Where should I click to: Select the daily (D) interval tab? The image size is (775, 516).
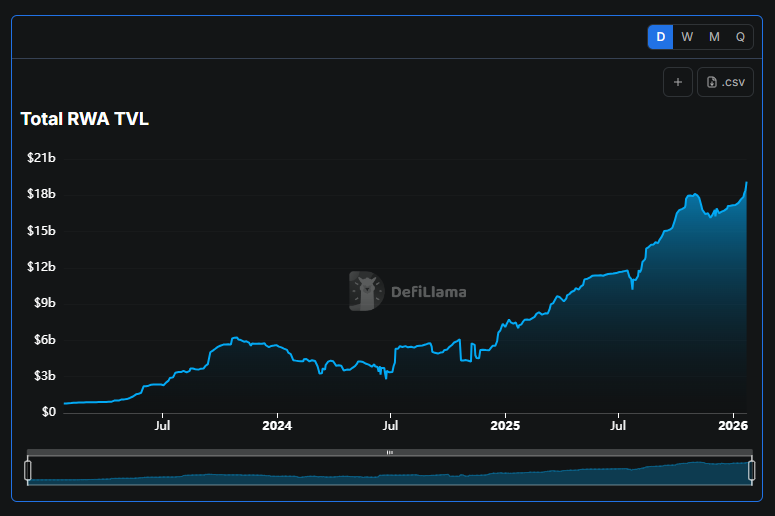660,37
